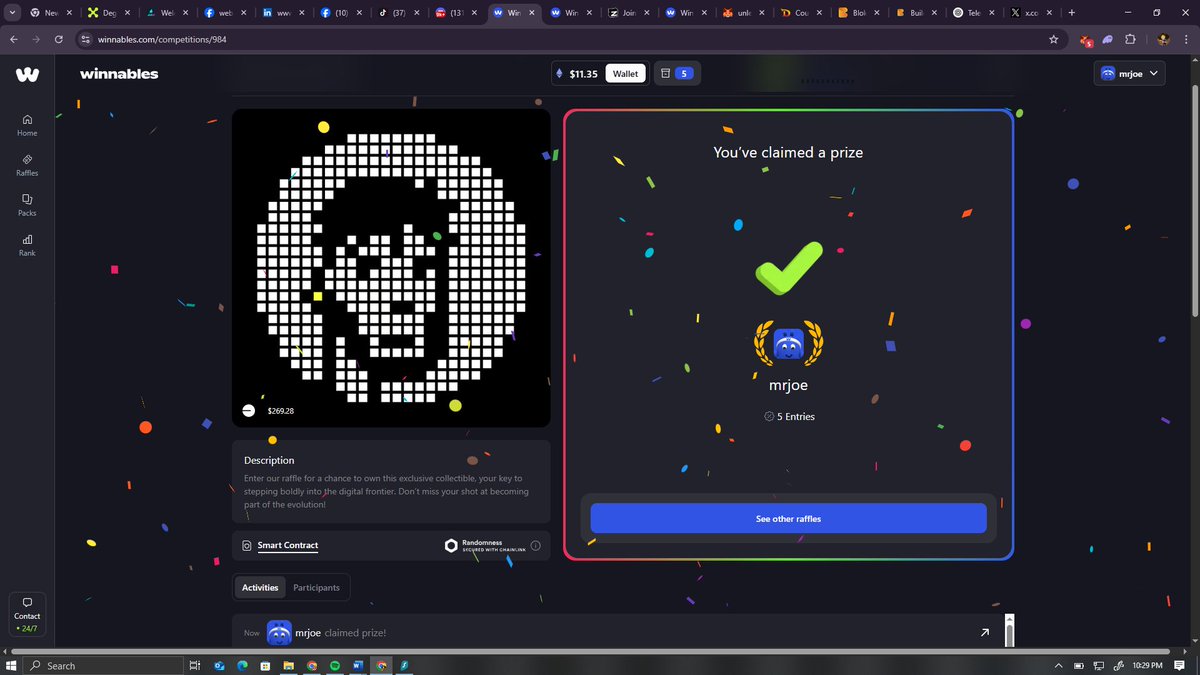Click the Chainlink randomness info icon
The height and width of the screenshot is (675, 1200).
point(535,545)
